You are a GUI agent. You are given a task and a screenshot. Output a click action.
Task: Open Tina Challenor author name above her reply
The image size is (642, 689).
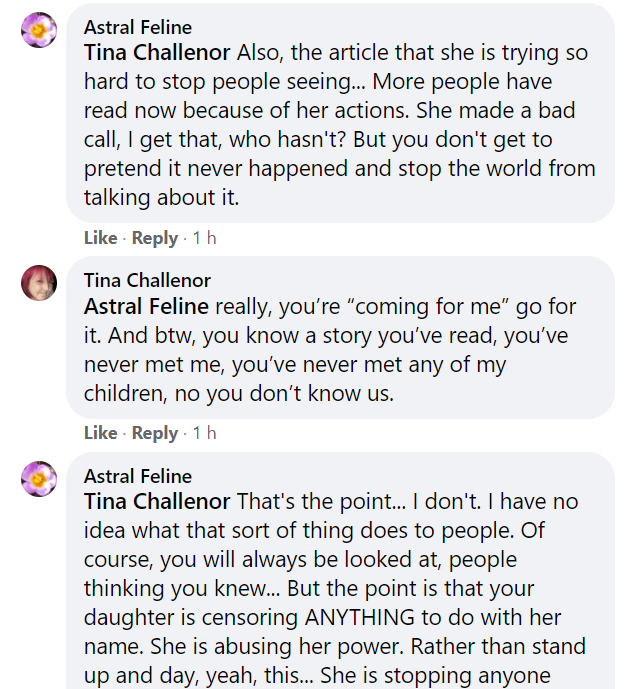(147, 280)
